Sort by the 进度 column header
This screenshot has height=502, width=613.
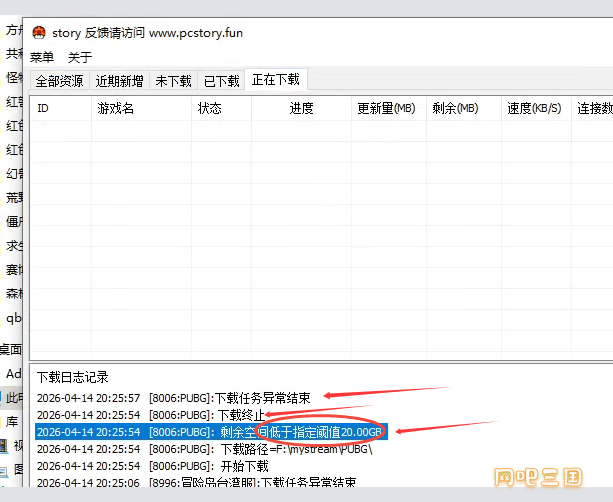301,108
